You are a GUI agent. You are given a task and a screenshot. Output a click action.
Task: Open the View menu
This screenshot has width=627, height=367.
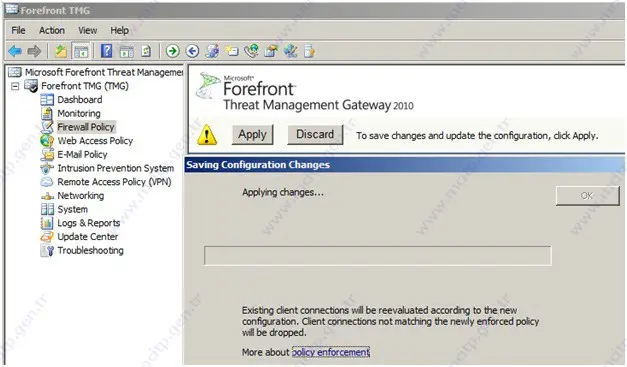tap(88, 30)
